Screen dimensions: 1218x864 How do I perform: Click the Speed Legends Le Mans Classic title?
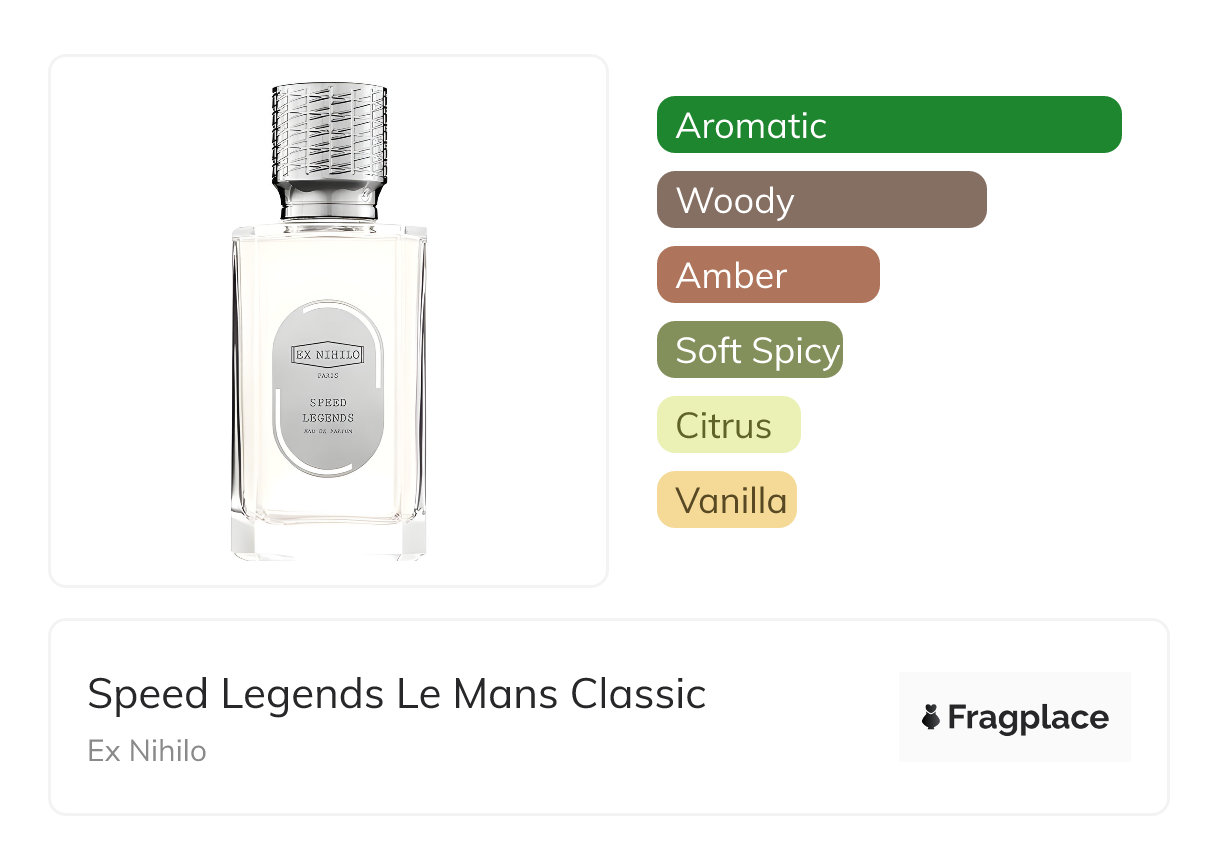click(396, 694)
